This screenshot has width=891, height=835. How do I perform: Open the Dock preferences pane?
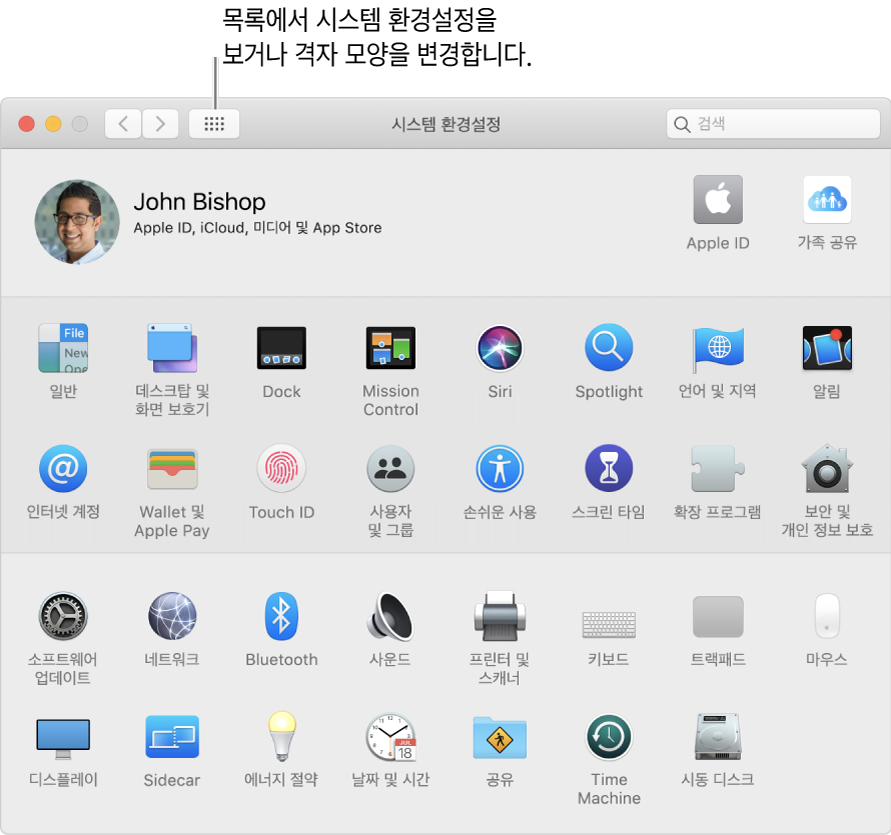point(281,348)
